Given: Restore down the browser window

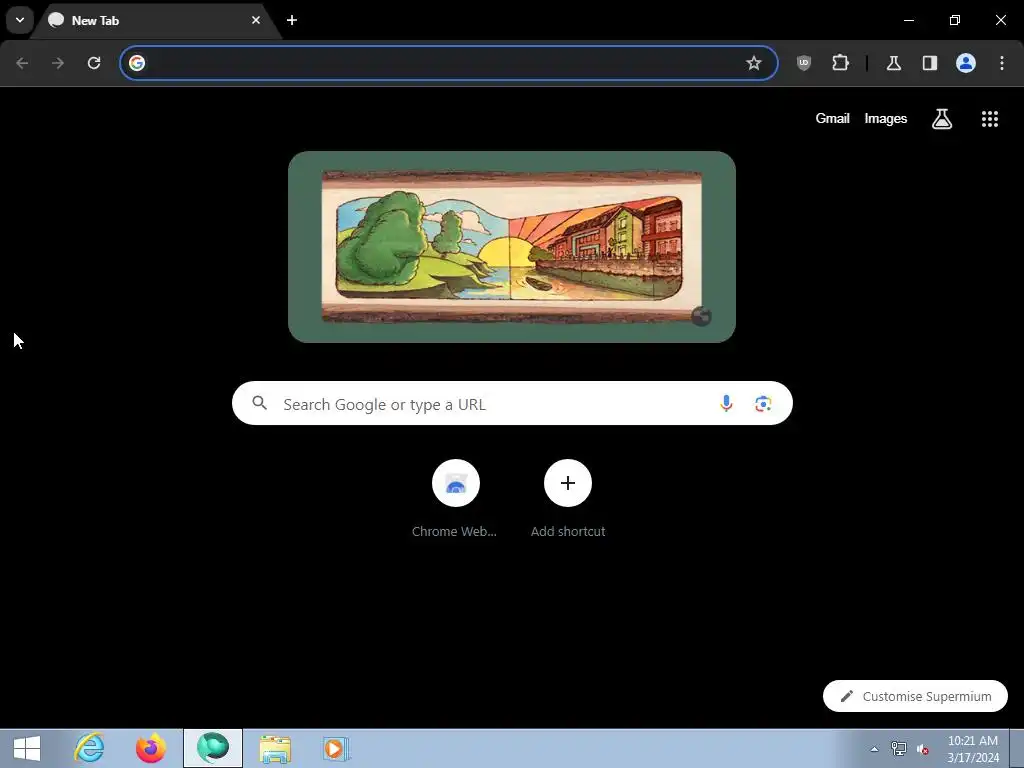Looking at the screenshot, I should (x=955, y=20).
